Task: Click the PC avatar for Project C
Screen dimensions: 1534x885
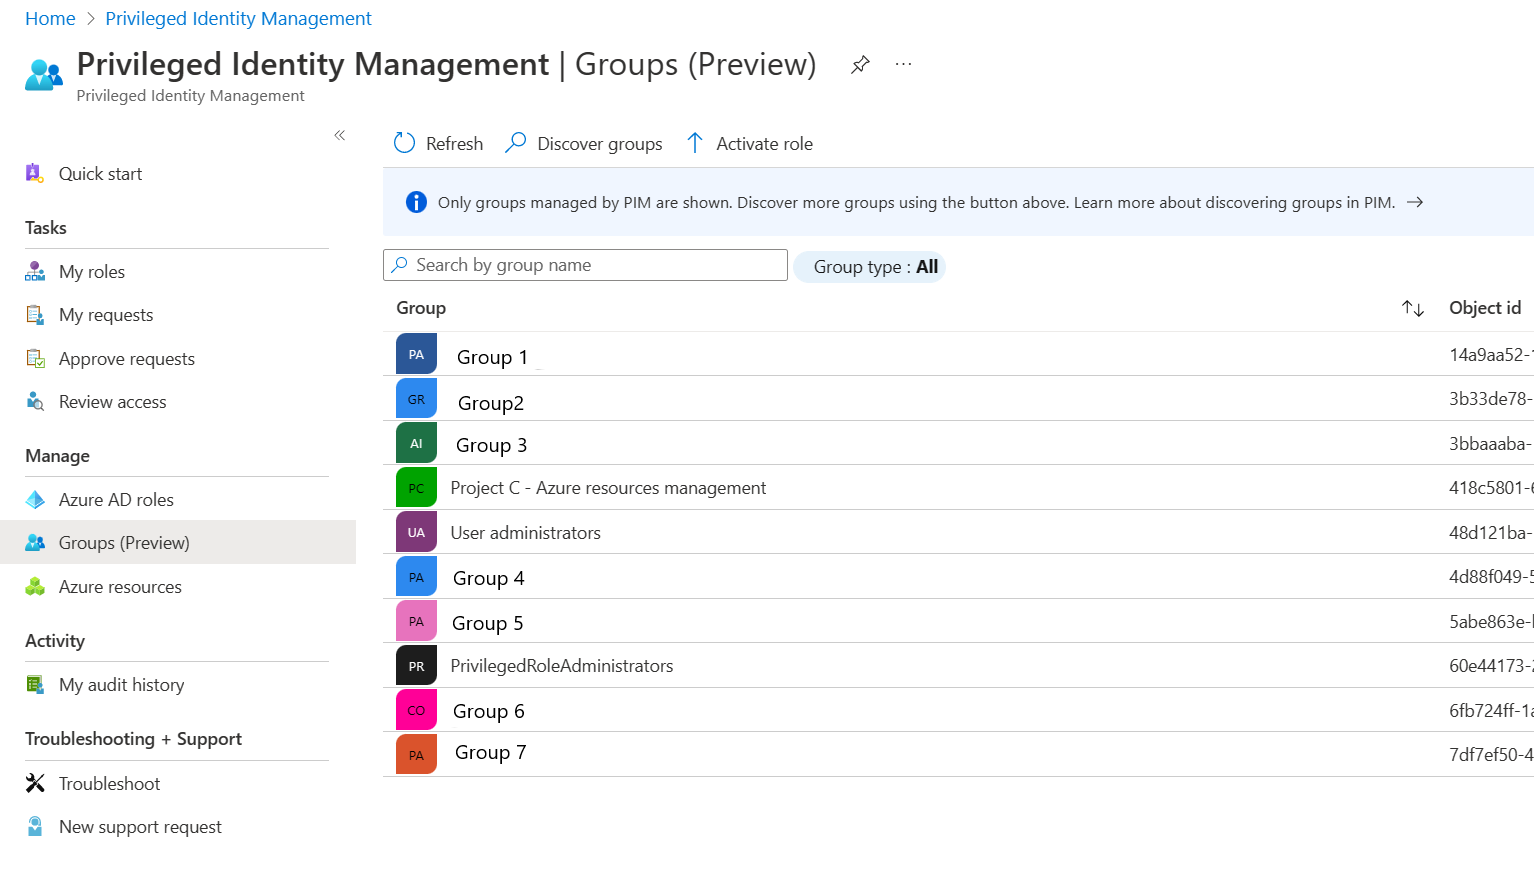Action: click(x=416, y=488)
